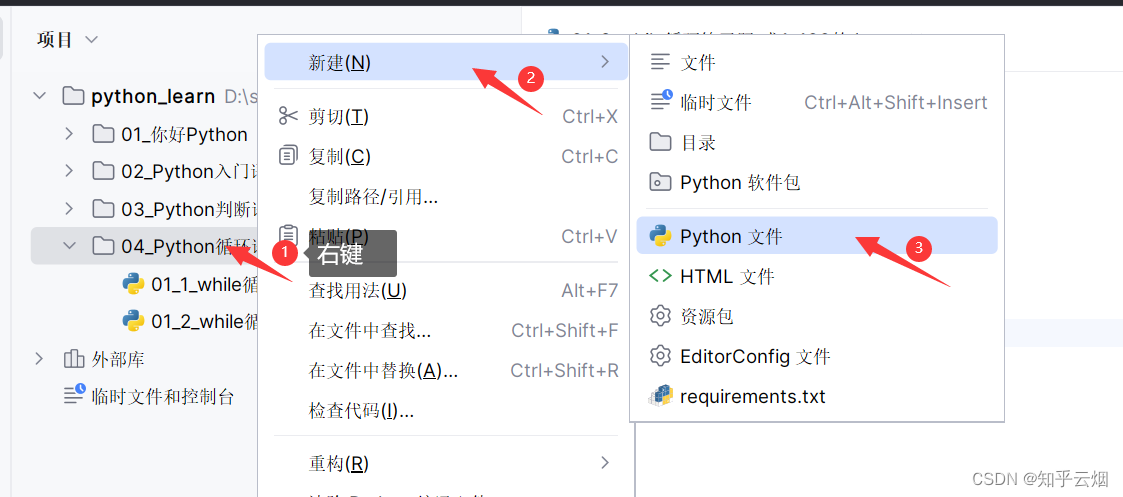Image resolution: width=1123 pixels, height=497 pixels.
Task: Click the Ctrl+X shortcut text
Action: click(x=590, y=116)
